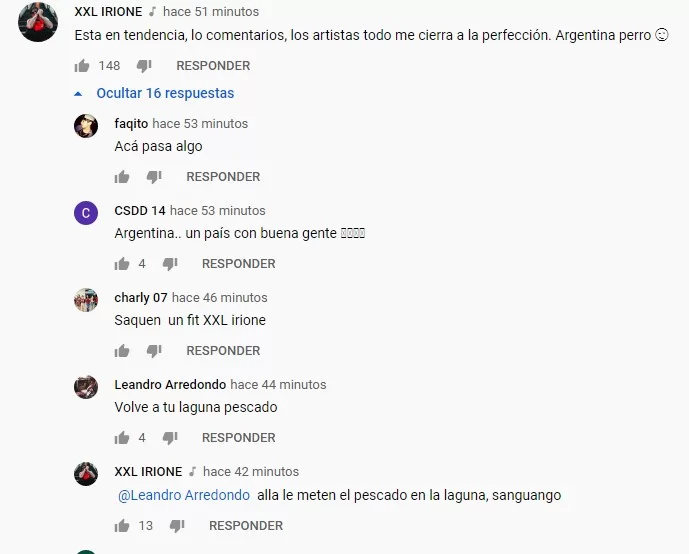The width and height of the screenshot is (689, 554).
Task: Dislike charly 07's reply about XXL irione
Action: click(154, 351)
